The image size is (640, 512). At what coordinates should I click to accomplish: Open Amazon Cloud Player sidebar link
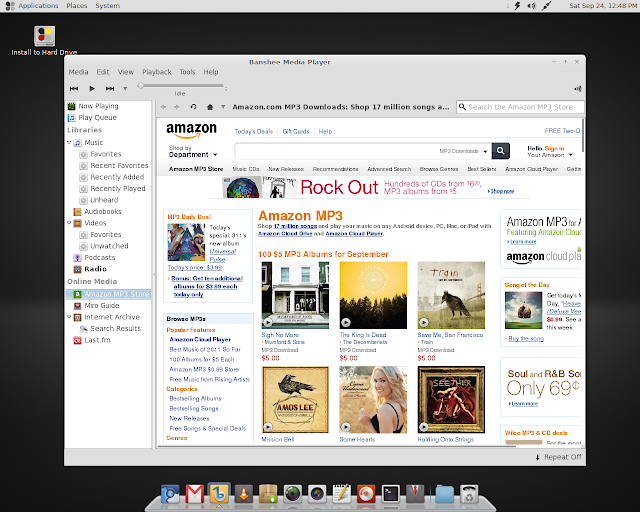[x=200, y=340]
